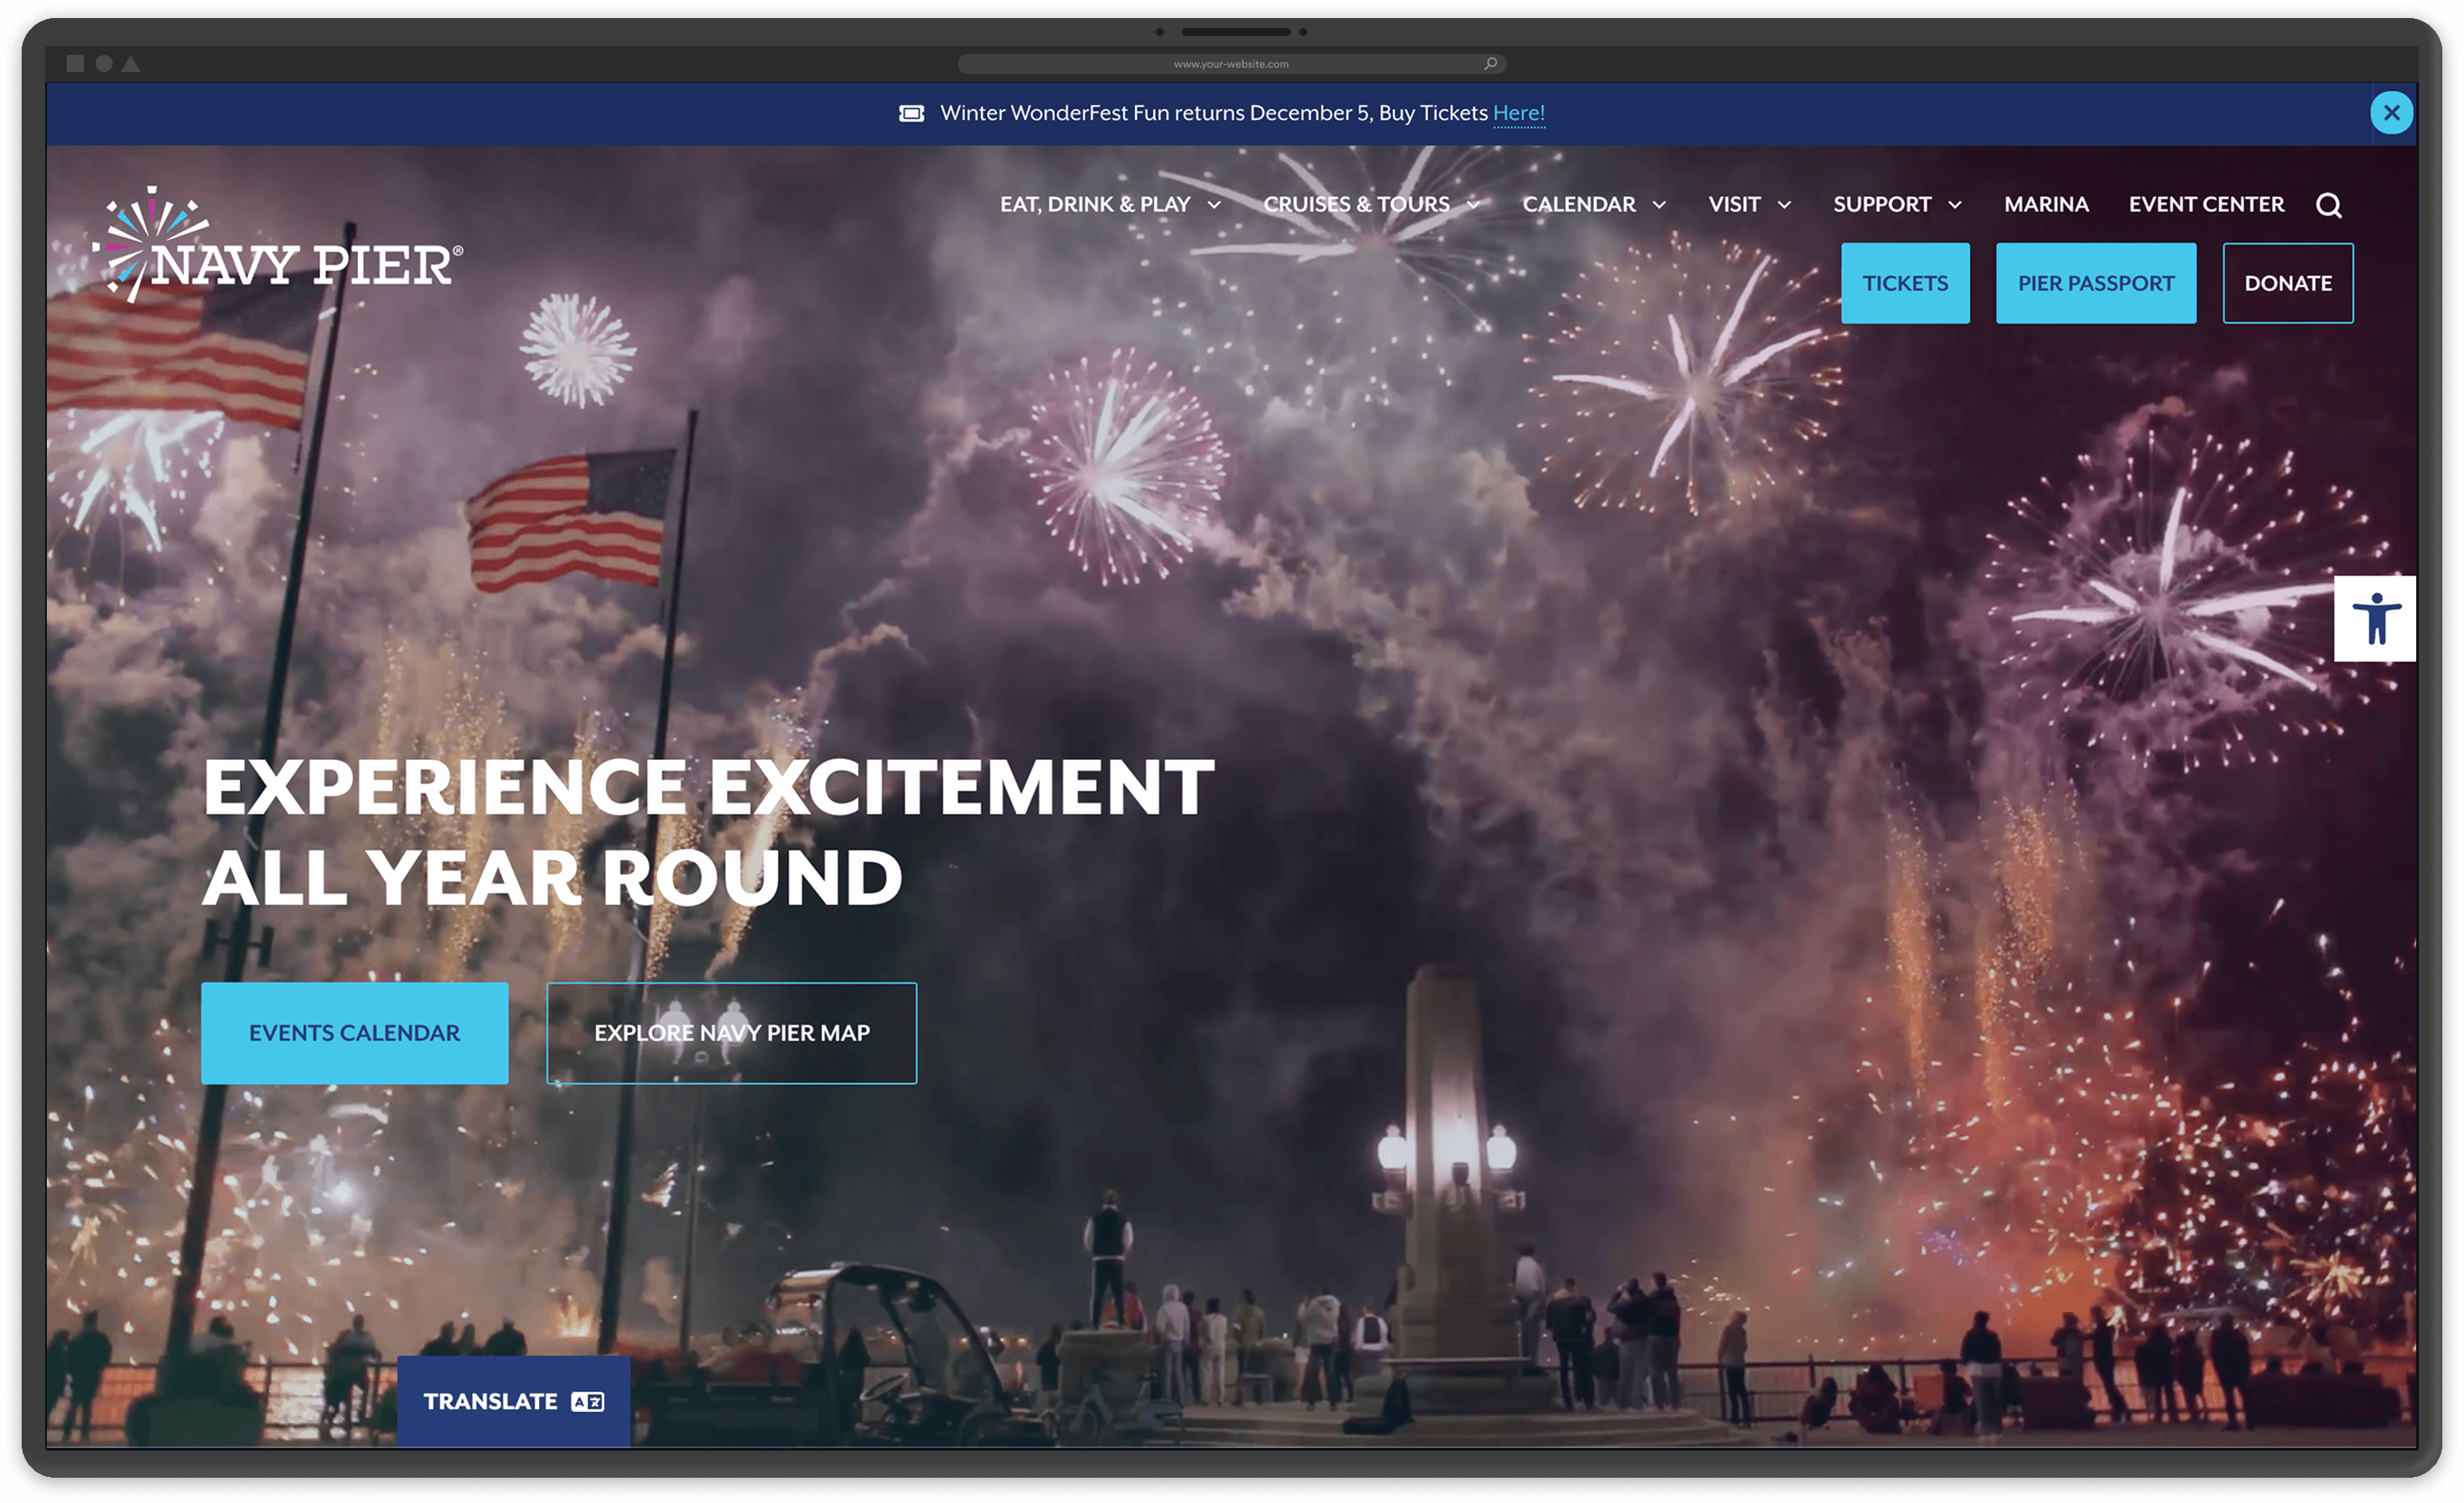
Task: Open the Event Center menu item
Action: 2206,205
